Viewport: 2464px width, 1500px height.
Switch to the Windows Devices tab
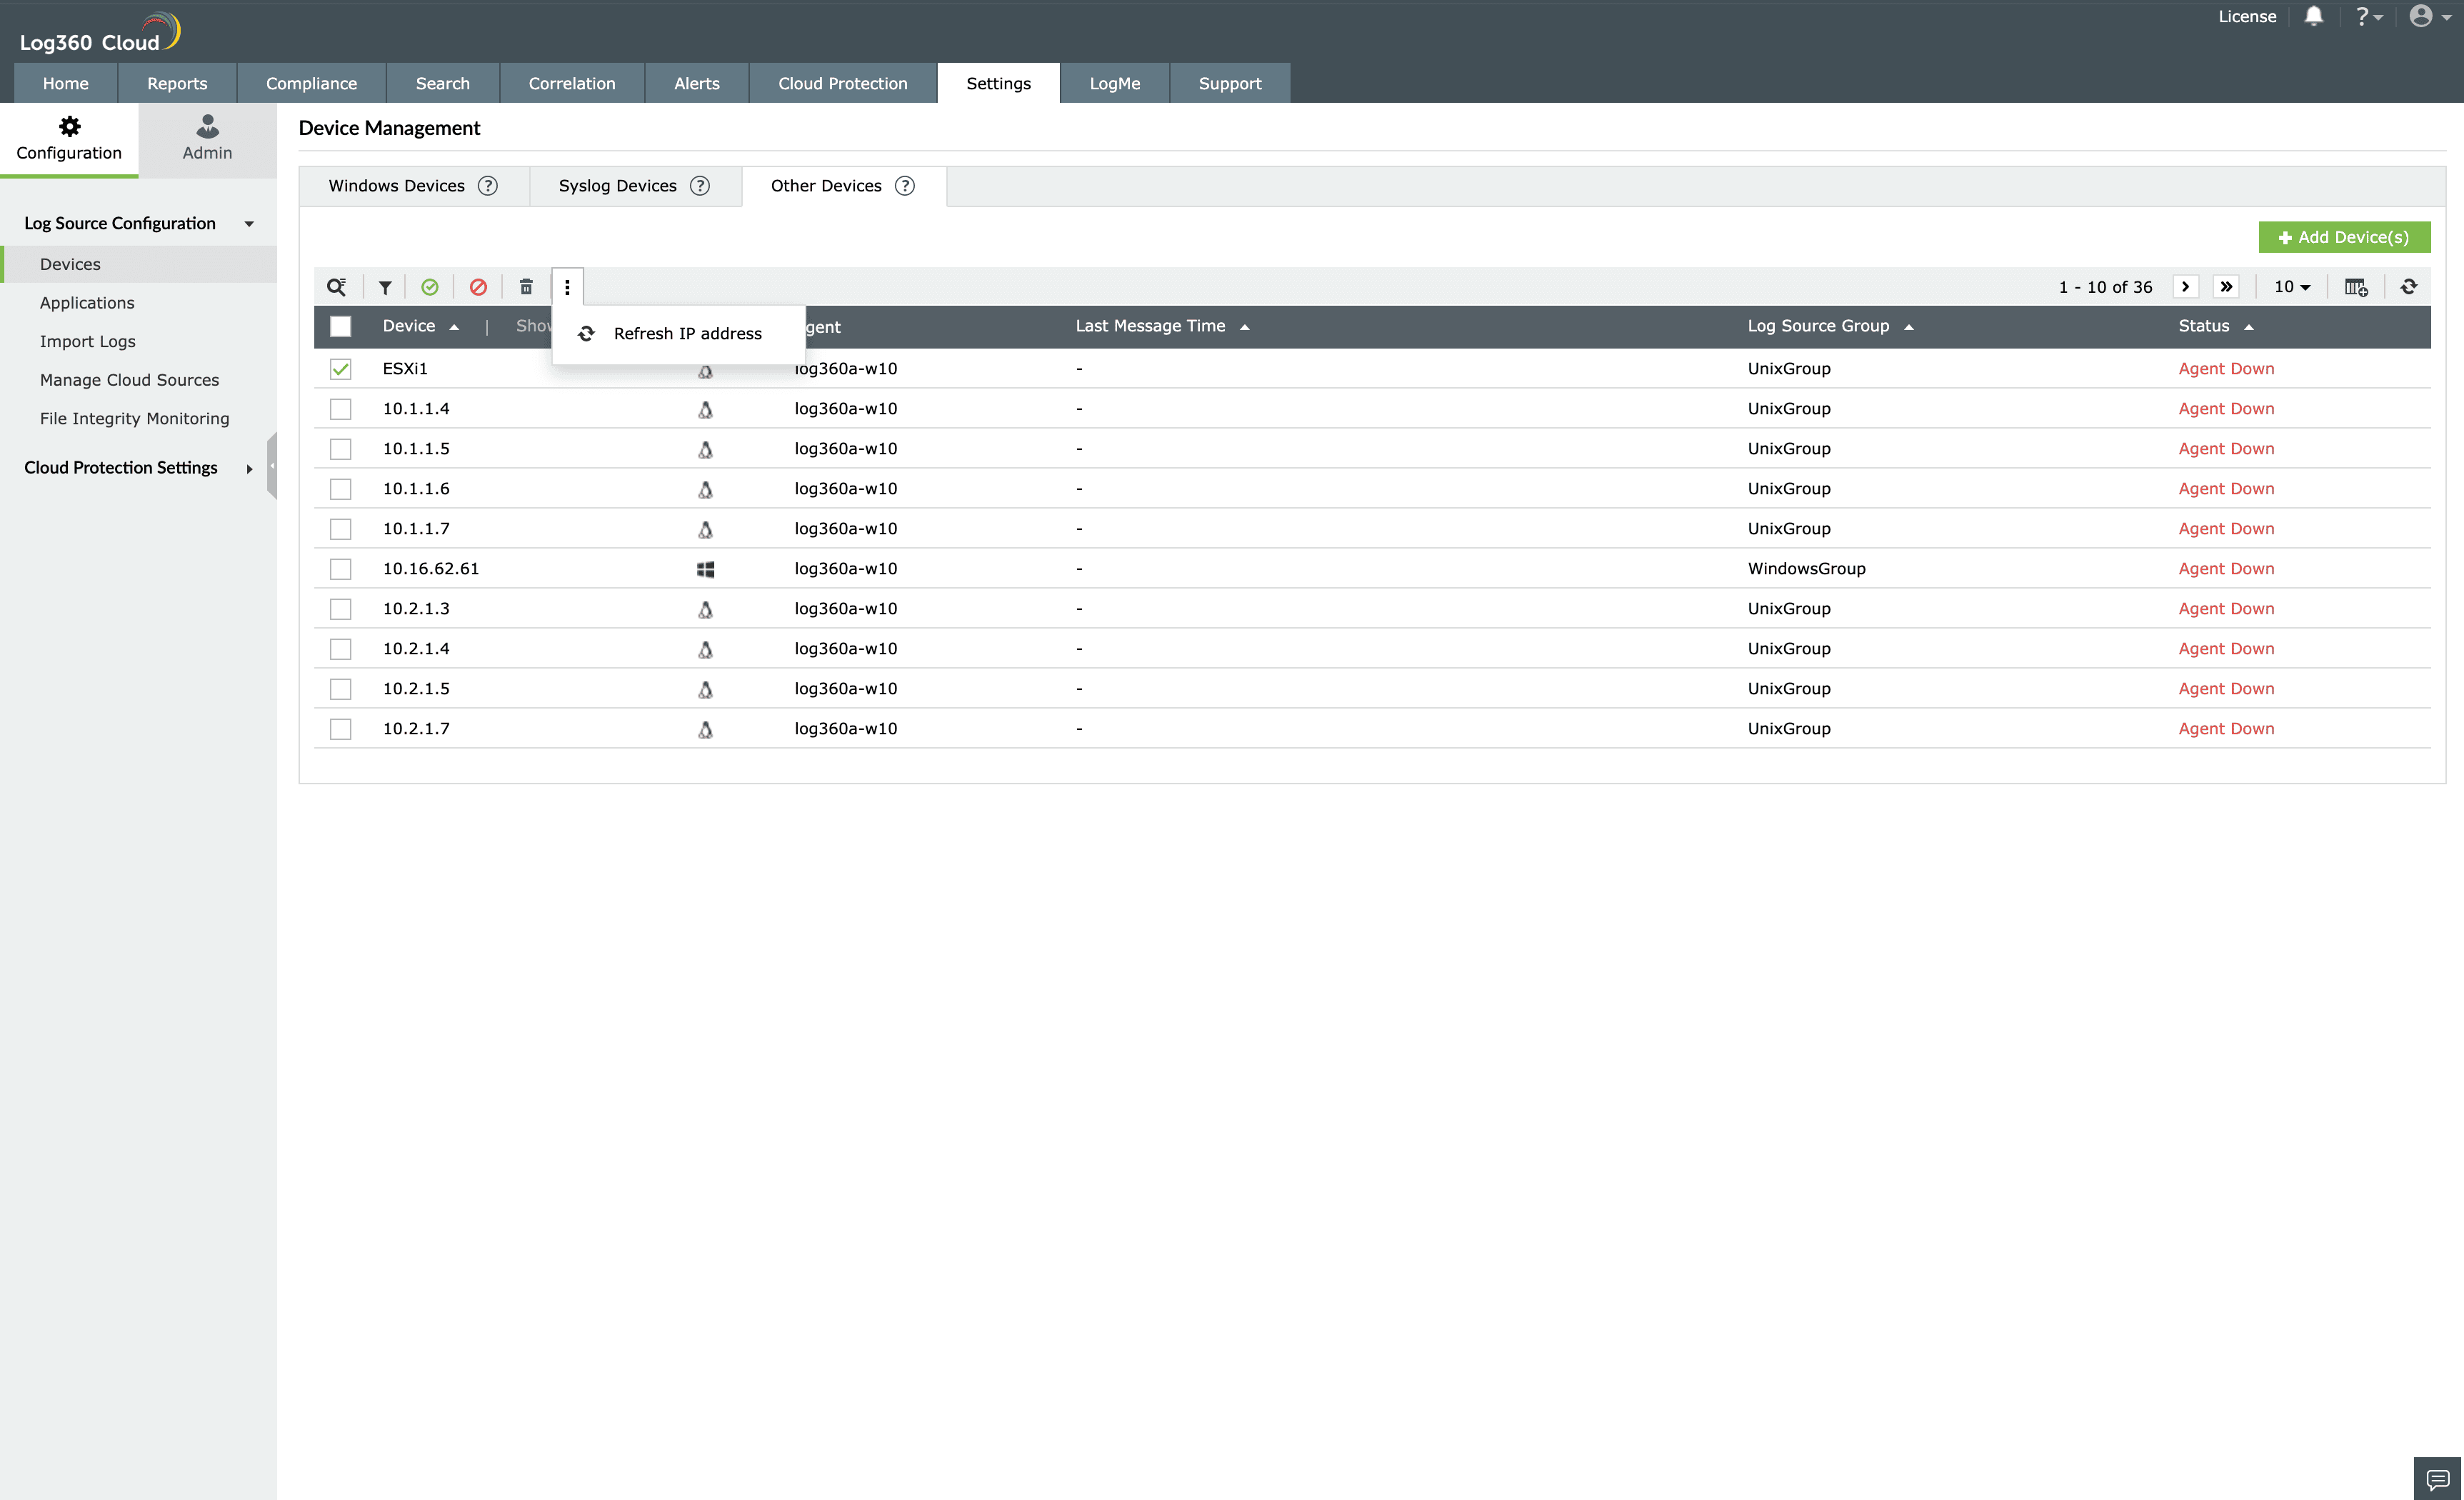click(396, 185)
